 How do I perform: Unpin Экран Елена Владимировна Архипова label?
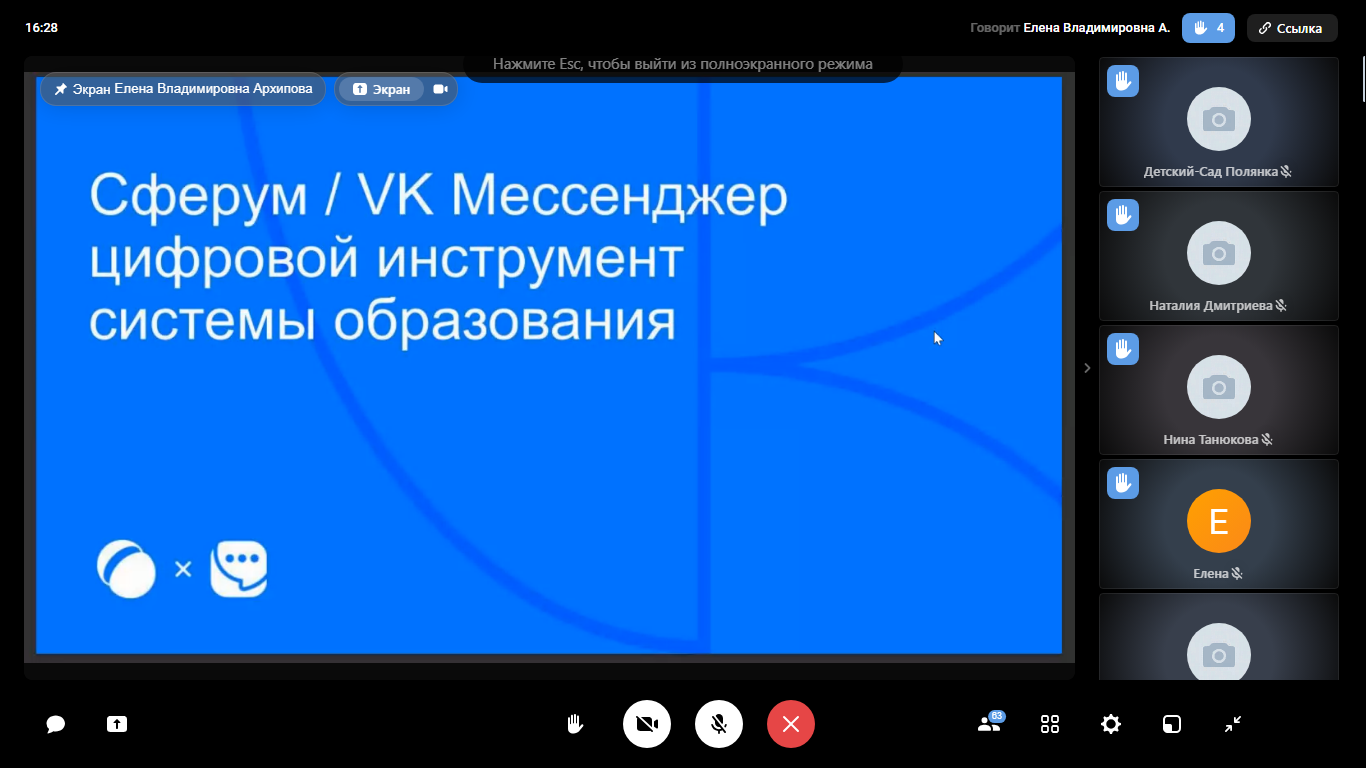(x=183, y=89)
